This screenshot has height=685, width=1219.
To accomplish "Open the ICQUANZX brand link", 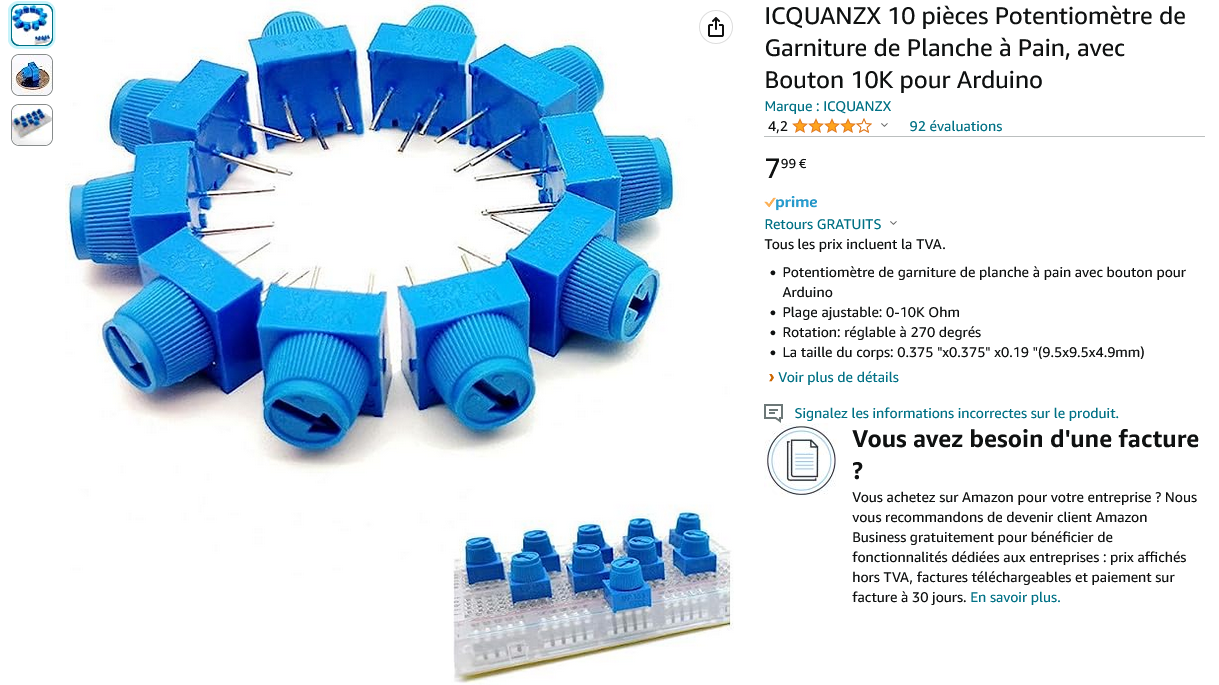I will 828,106.
